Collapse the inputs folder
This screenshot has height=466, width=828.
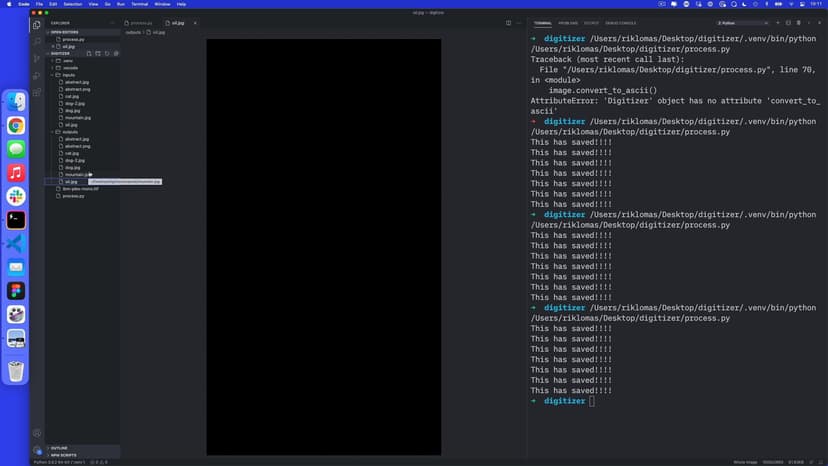68,75
